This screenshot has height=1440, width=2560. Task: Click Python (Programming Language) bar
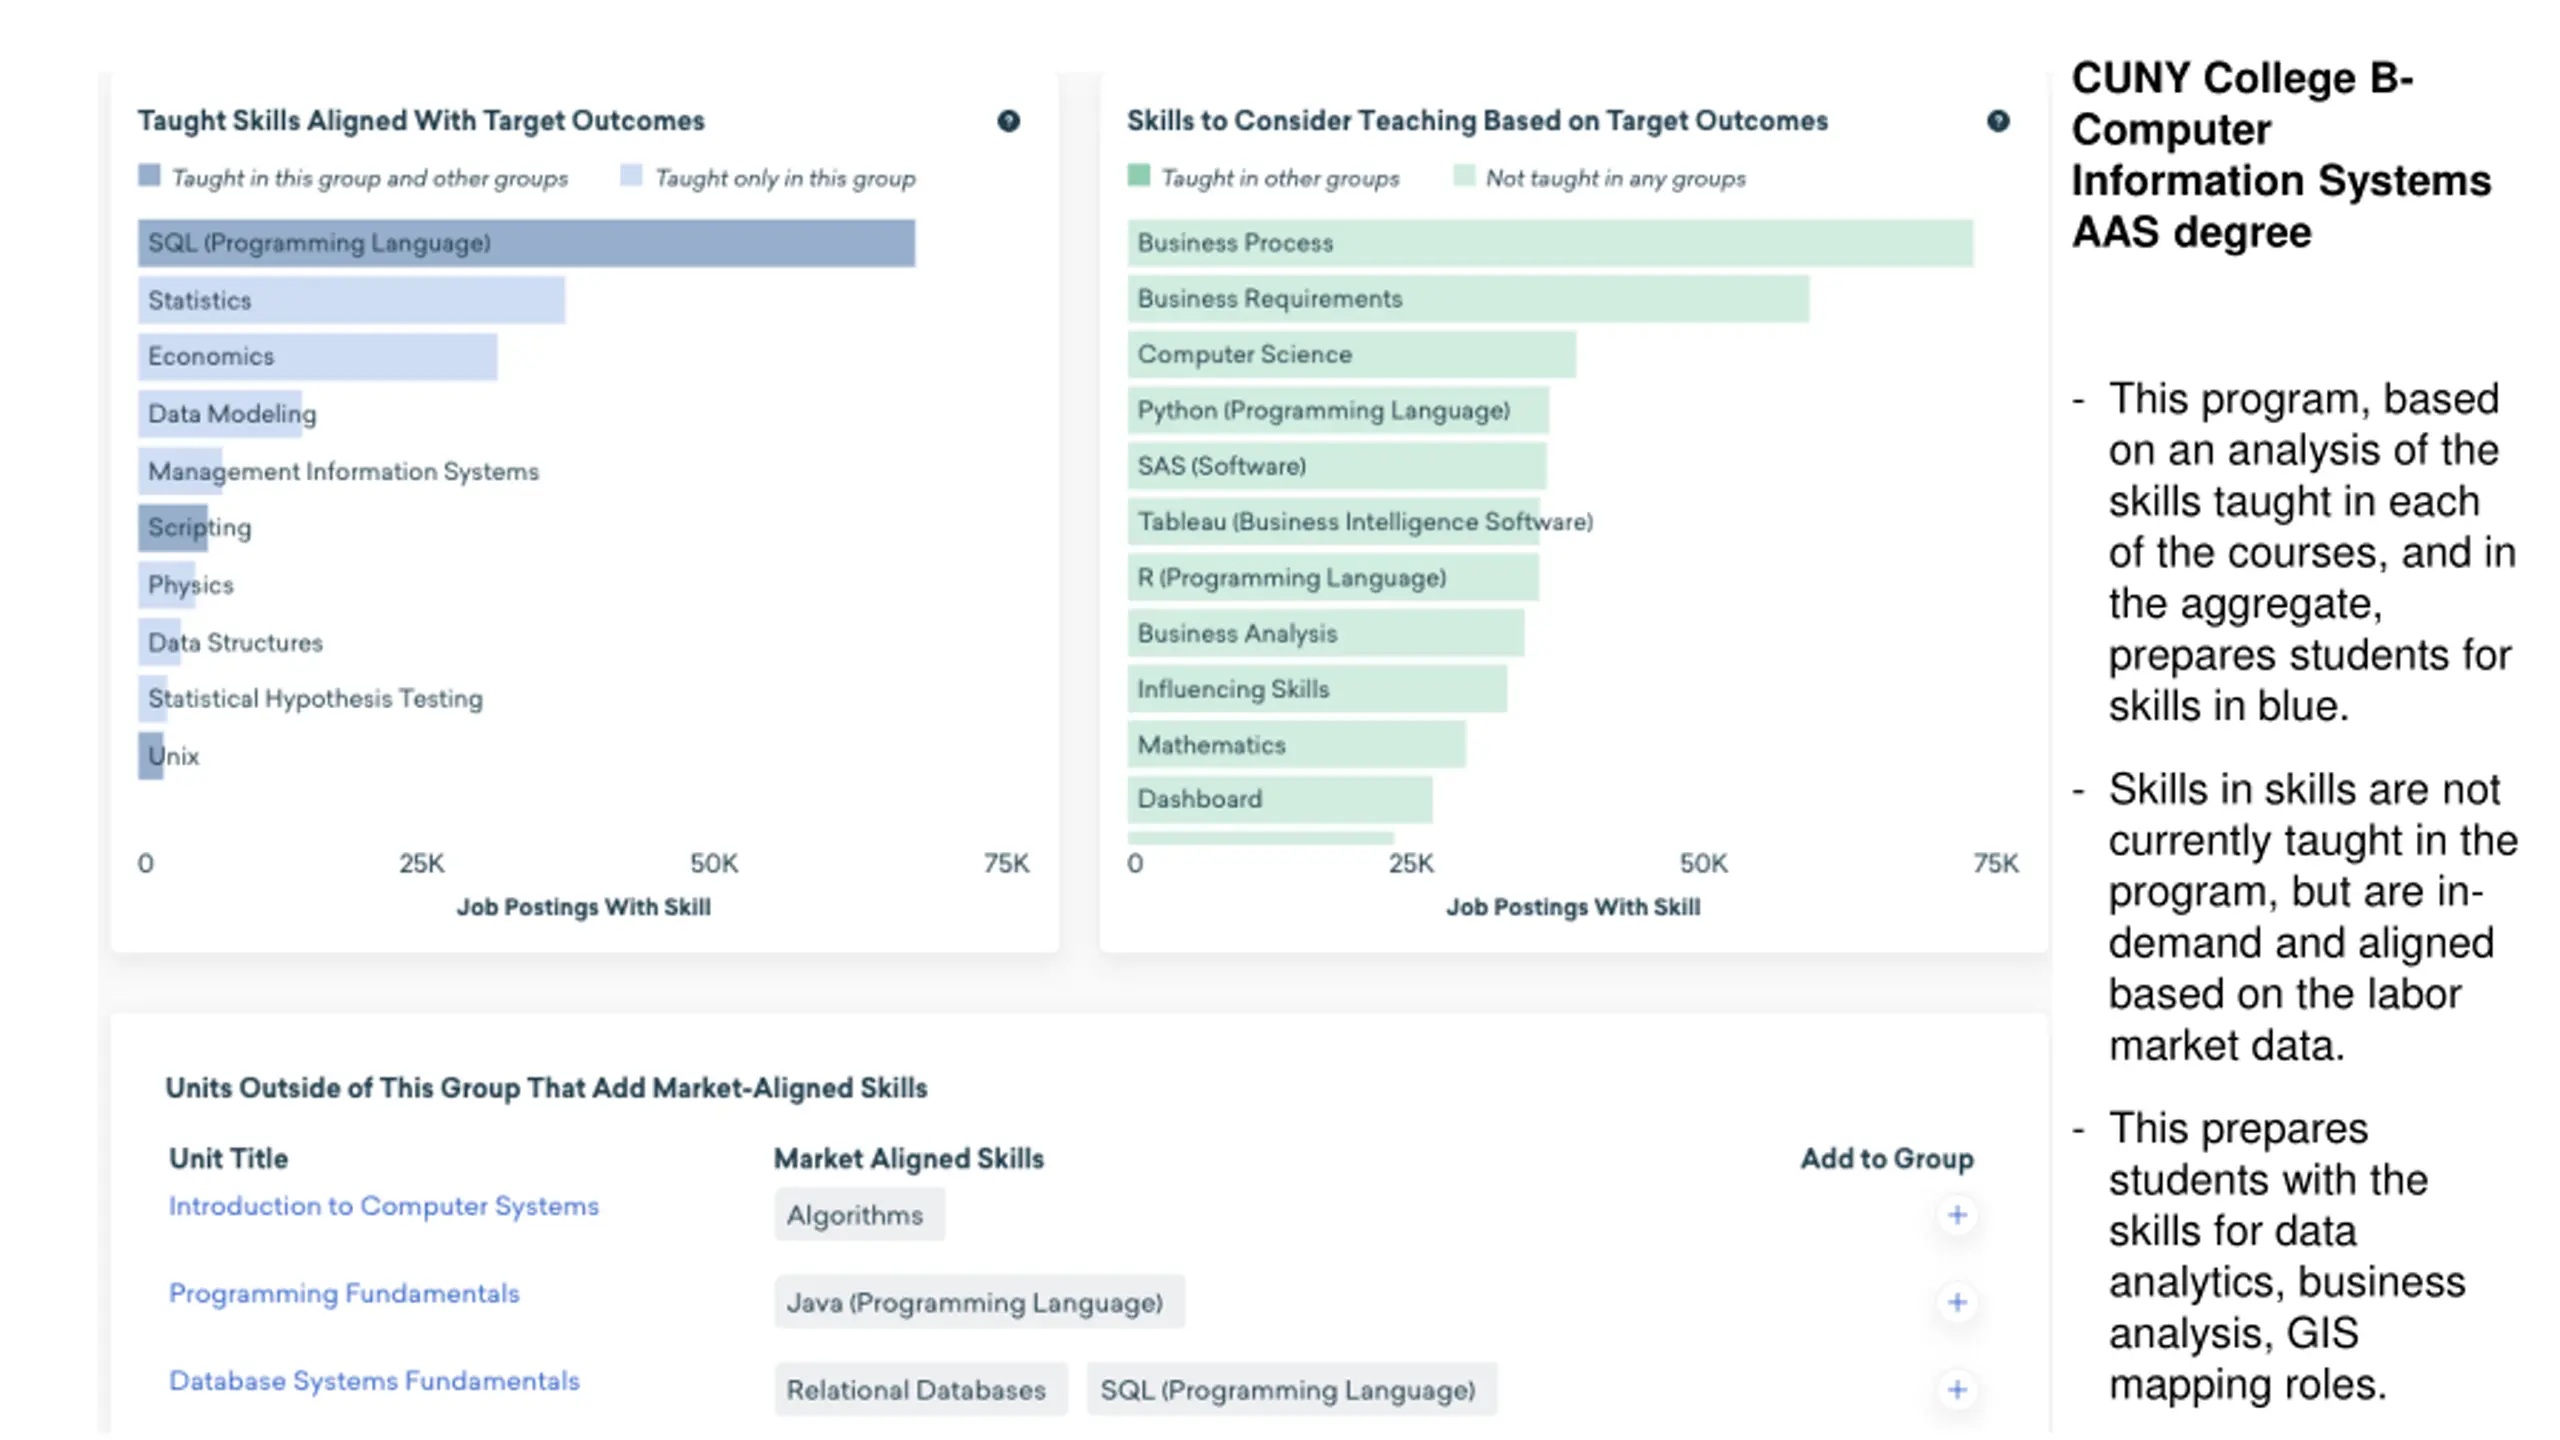point(1337,410)
